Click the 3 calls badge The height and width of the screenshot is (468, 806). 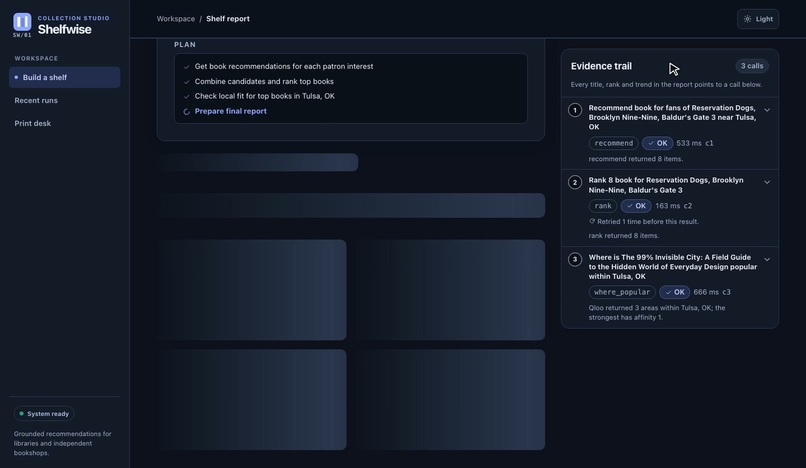tap(752, 66)
